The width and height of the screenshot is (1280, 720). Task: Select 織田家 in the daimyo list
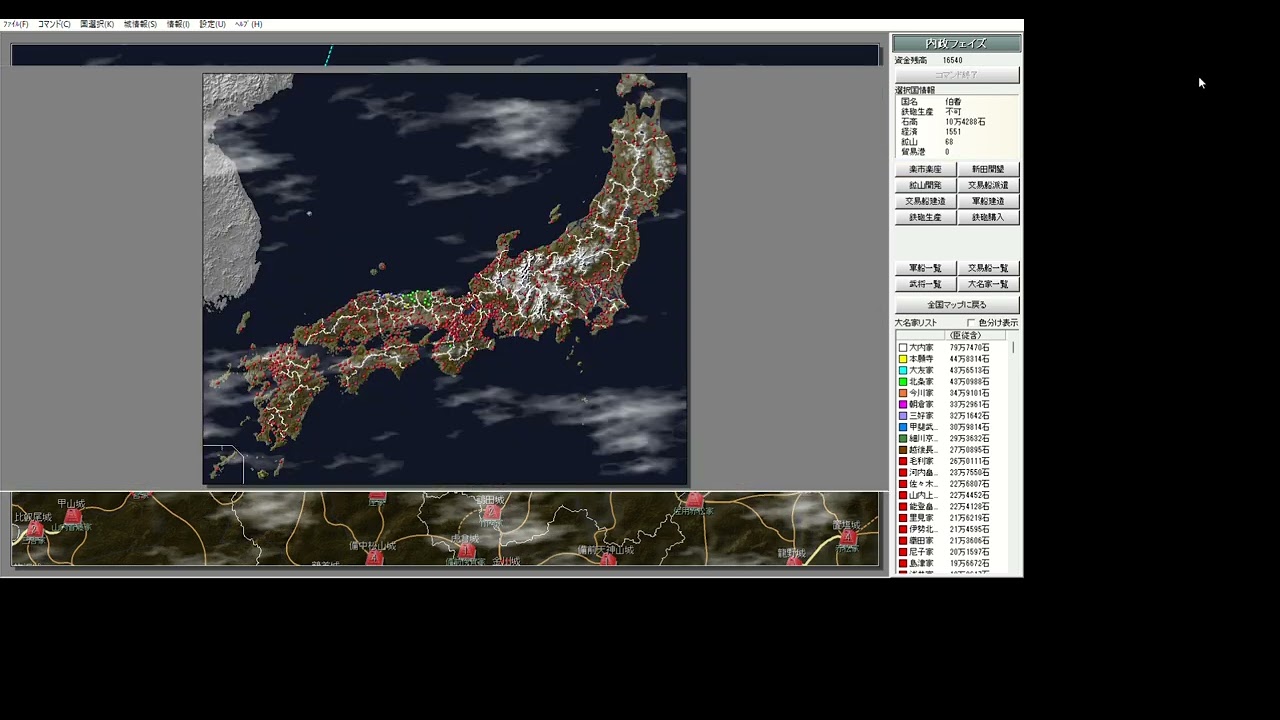point(921,541)
